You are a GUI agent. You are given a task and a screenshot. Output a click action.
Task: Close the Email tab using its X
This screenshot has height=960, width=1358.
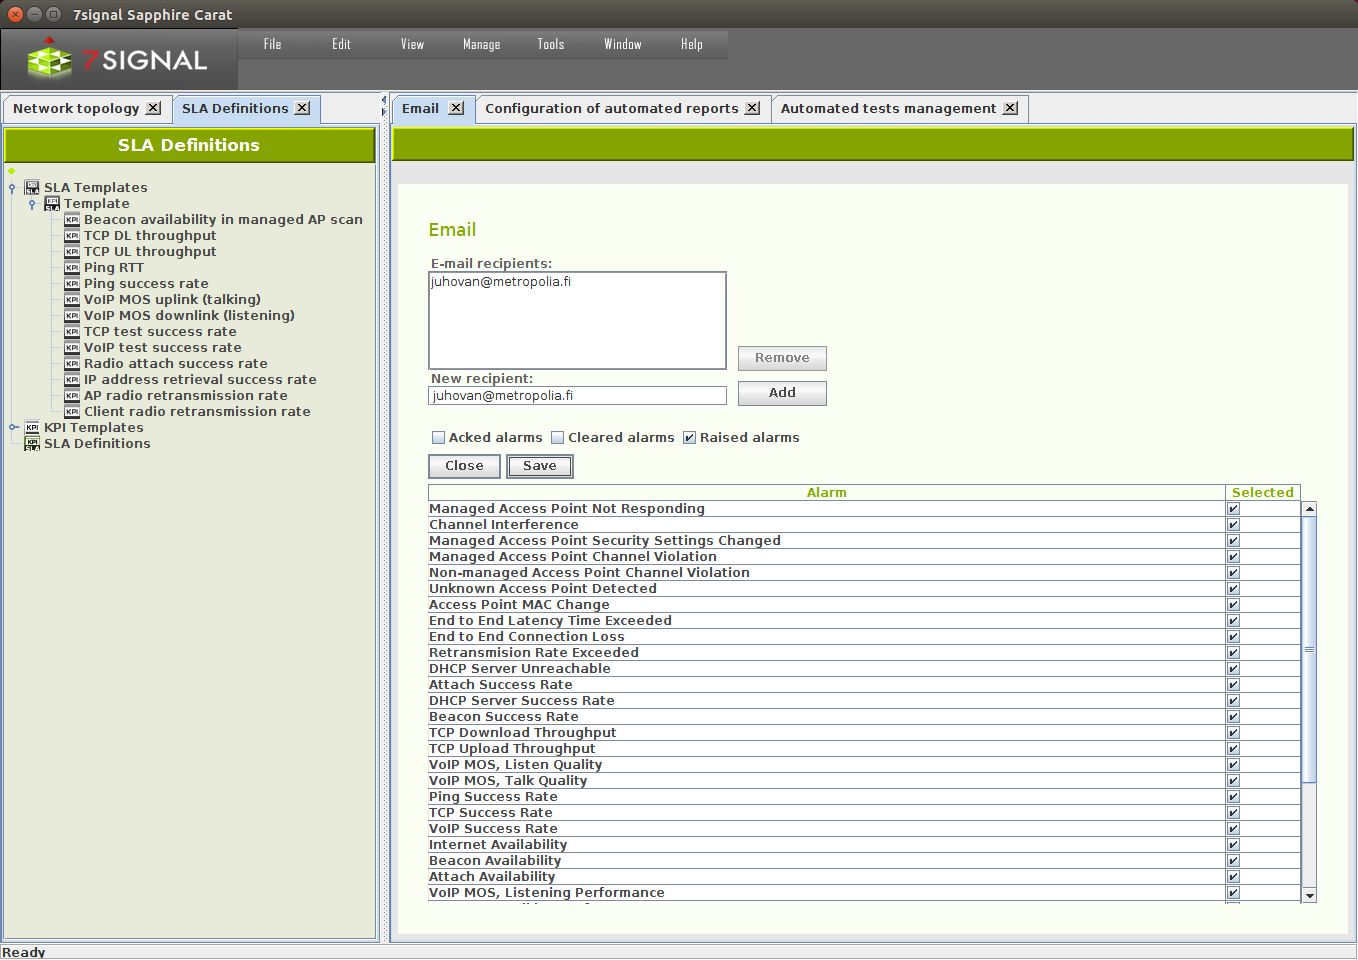456,108
